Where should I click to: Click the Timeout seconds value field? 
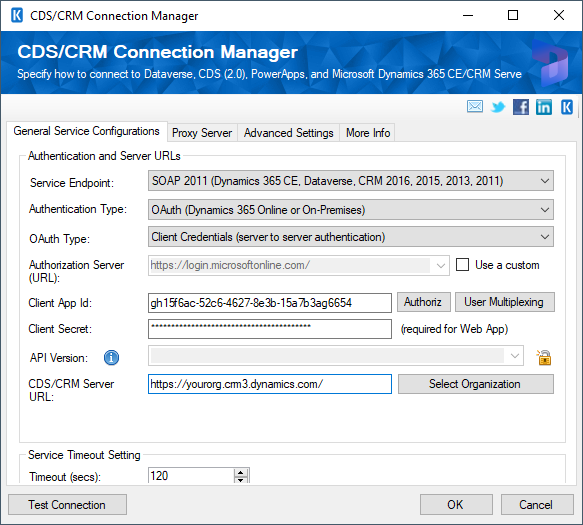click(191, 476)
